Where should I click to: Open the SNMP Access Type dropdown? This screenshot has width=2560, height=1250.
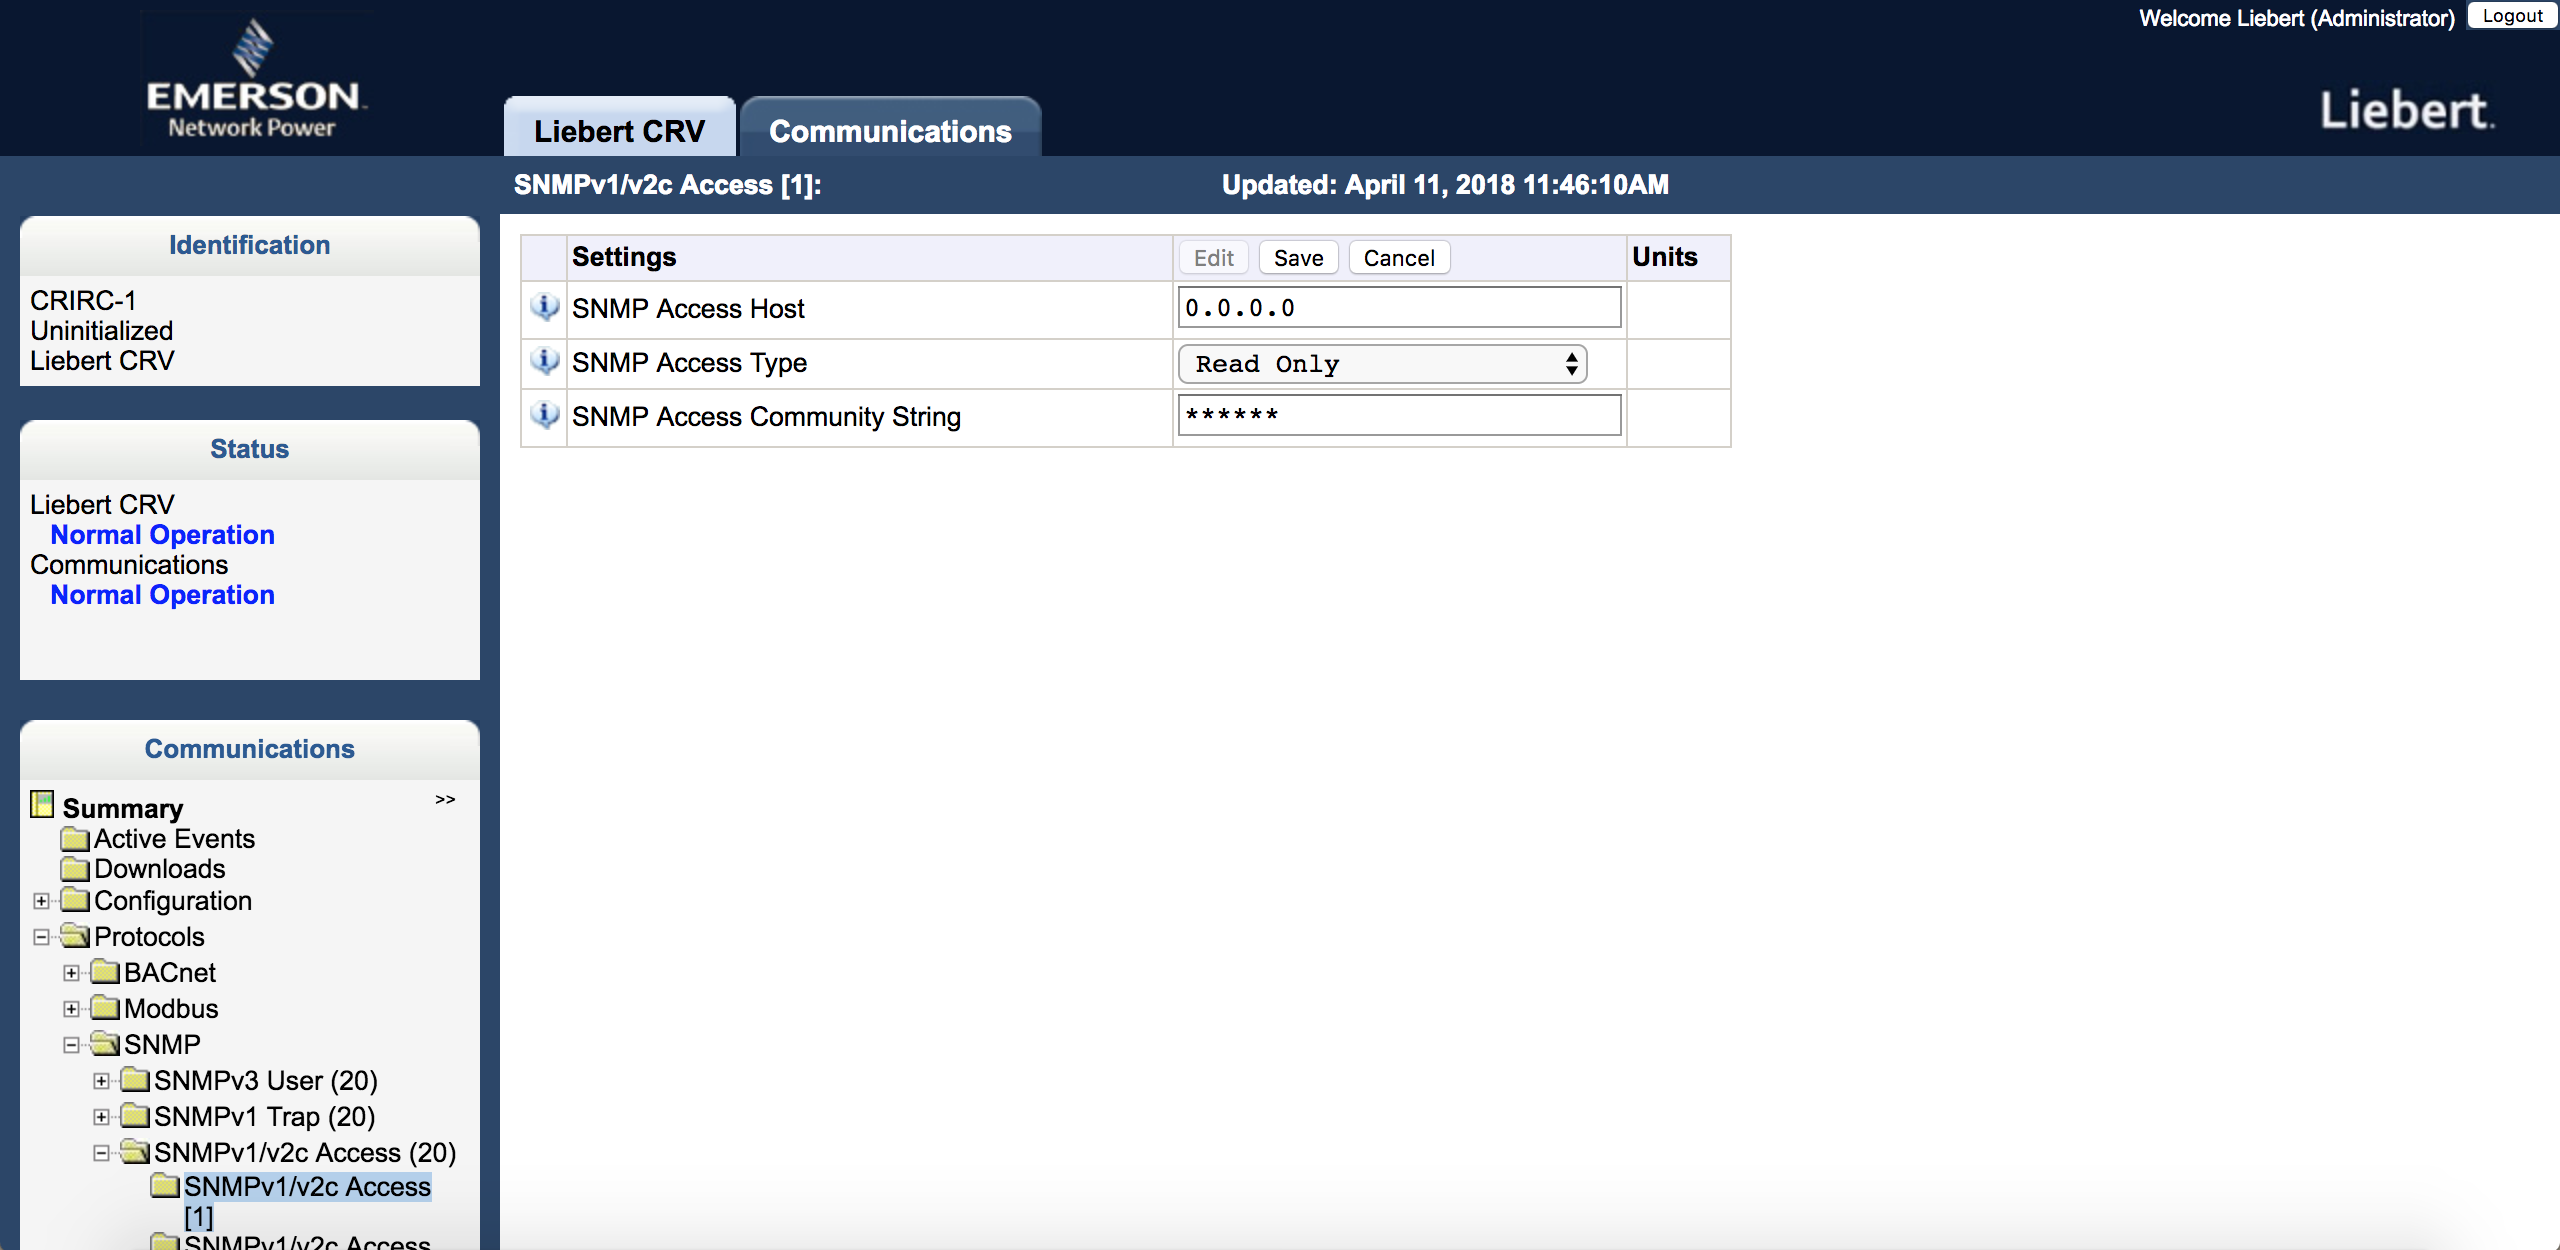(x=1382, y=364)
